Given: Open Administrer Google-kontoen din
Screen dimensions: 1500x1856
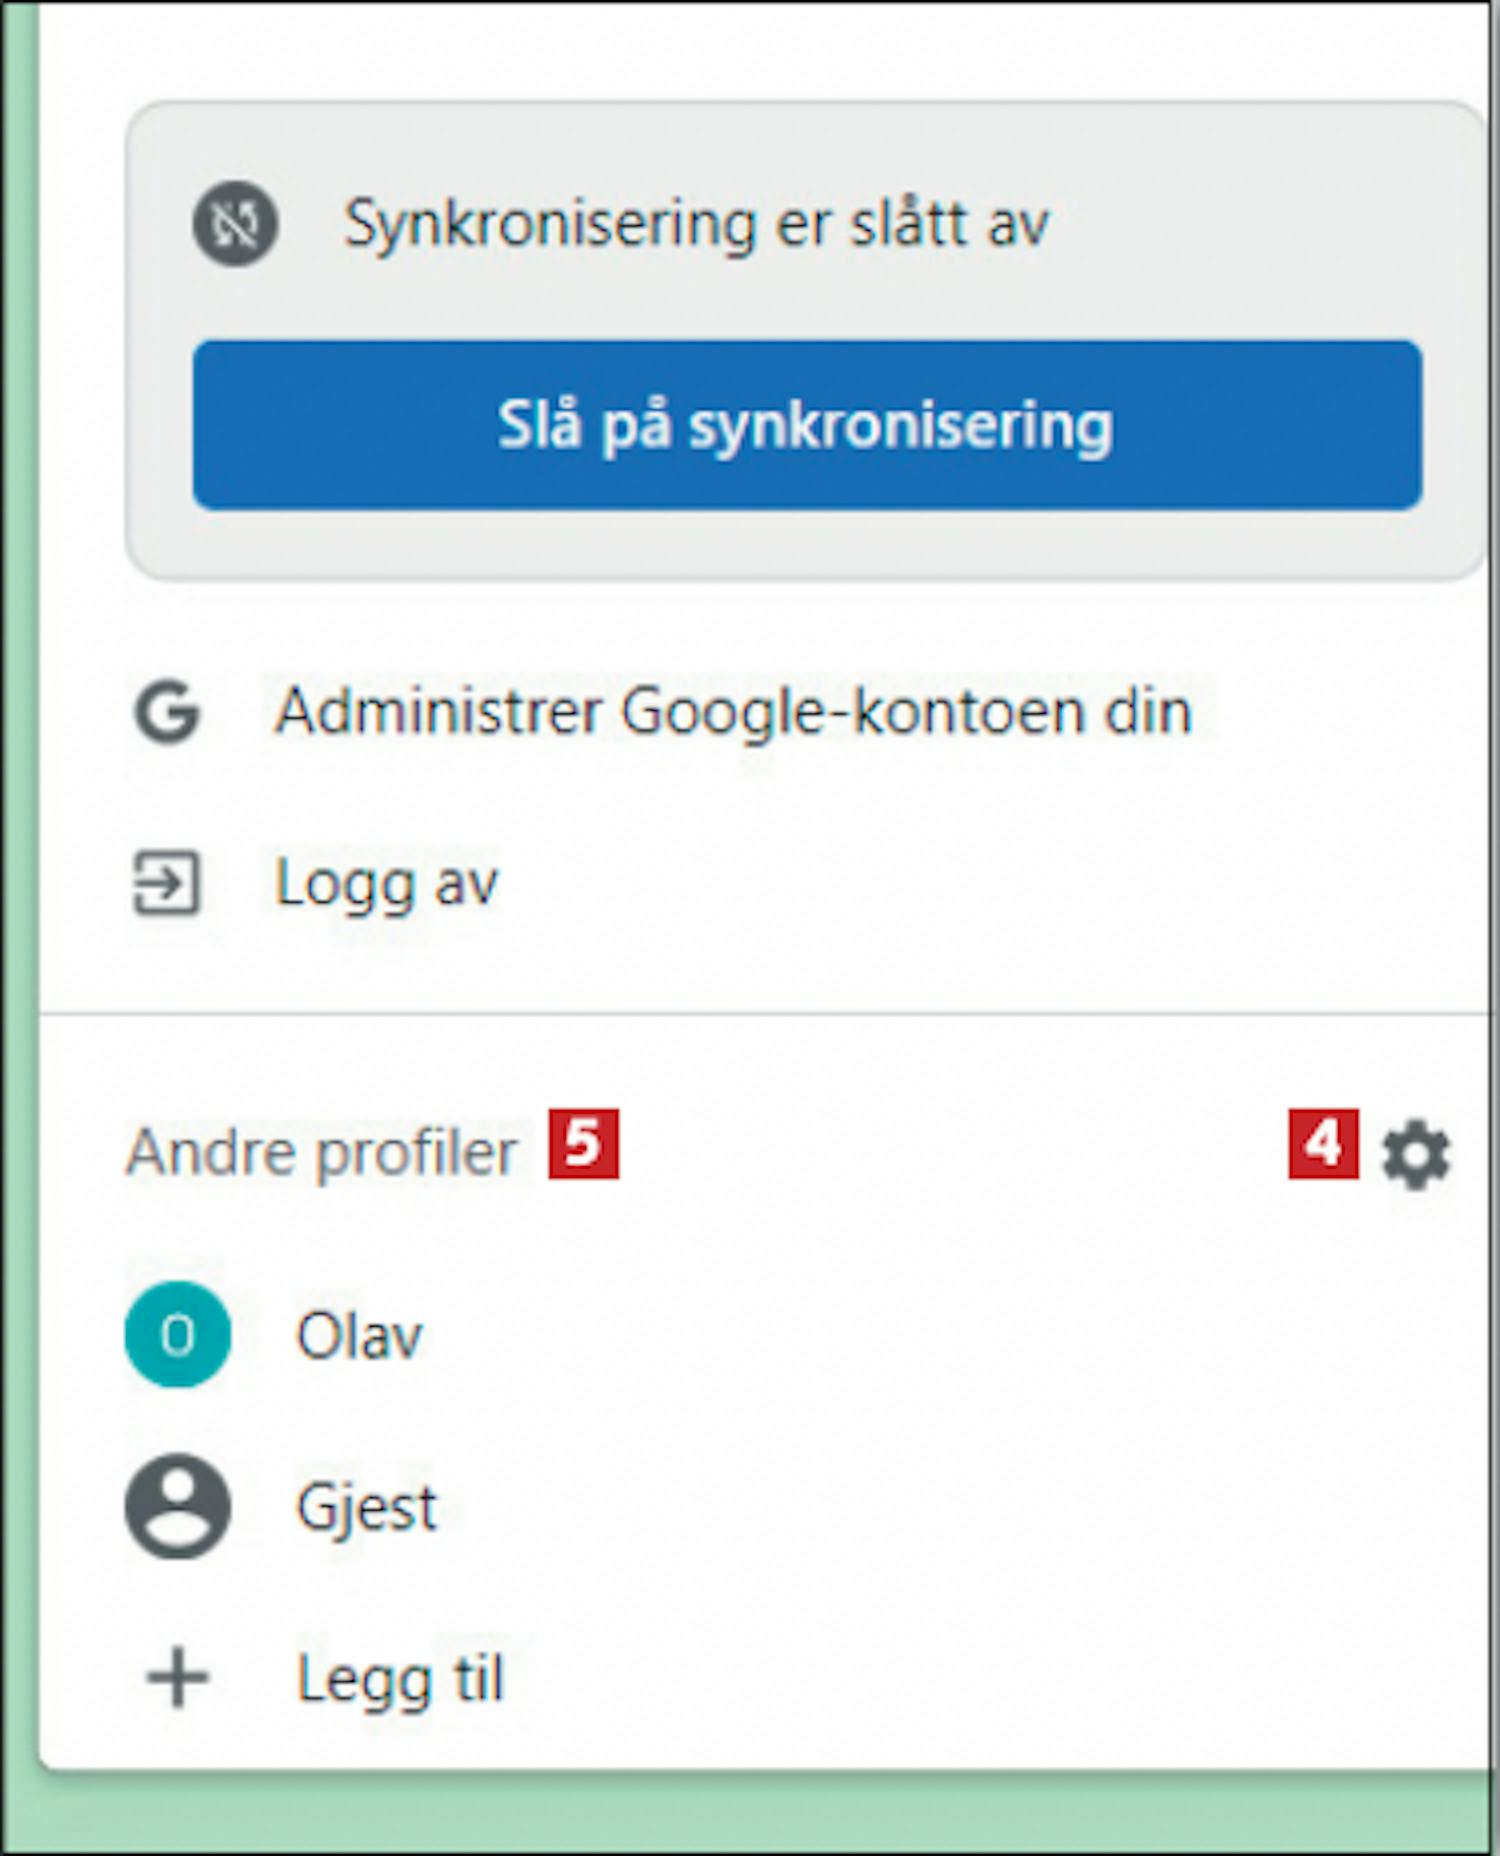Looking at the screenshot, I should 734,712.
